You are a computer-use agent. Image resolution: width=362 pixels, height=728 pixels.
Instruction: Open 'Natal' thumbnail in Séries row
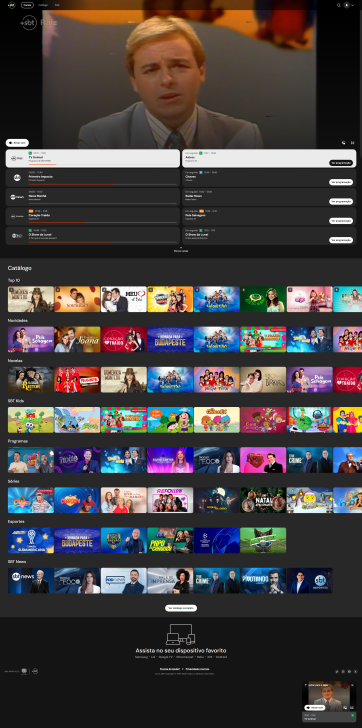[263, 500]
